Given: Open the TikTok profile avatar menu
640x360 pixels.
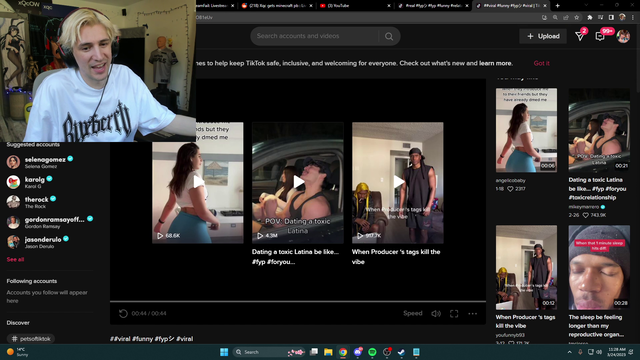Looking at the screenshot, I should point(623,36).
